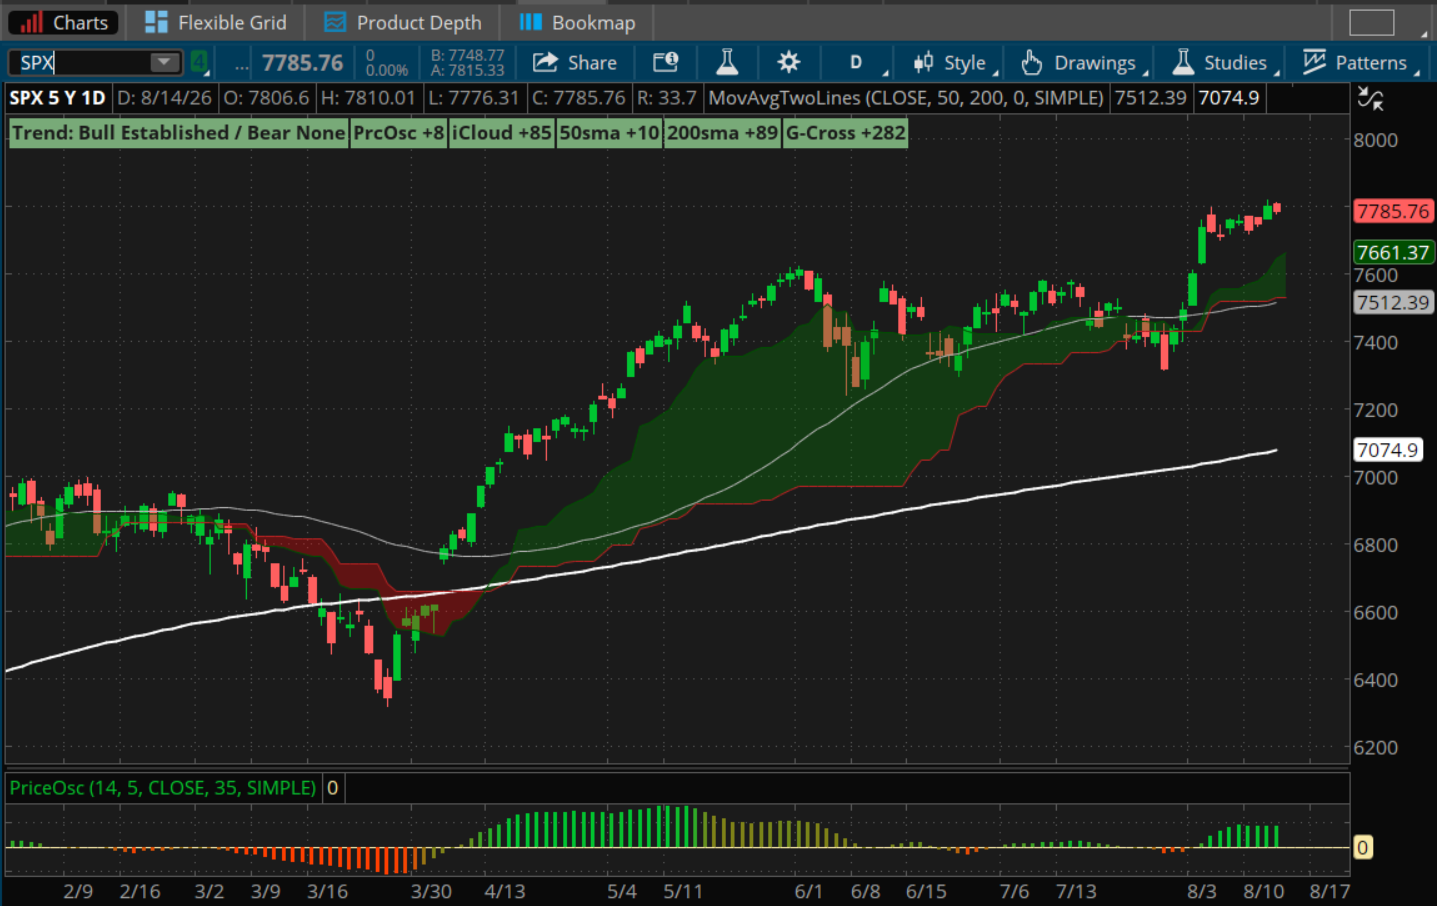Open the Style menu
The height and width of the screenshot is (906, 1437).
point(954,63)
